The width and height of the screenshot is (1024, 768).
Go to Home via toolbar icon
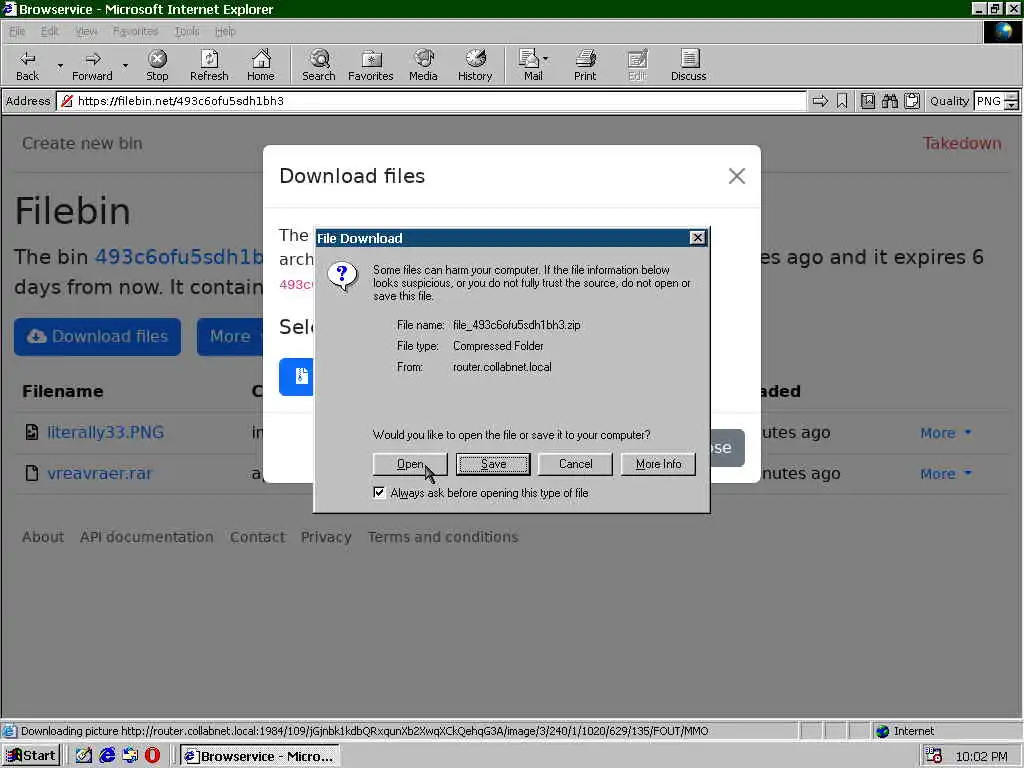pyautogui.click(x=261, y=65)
